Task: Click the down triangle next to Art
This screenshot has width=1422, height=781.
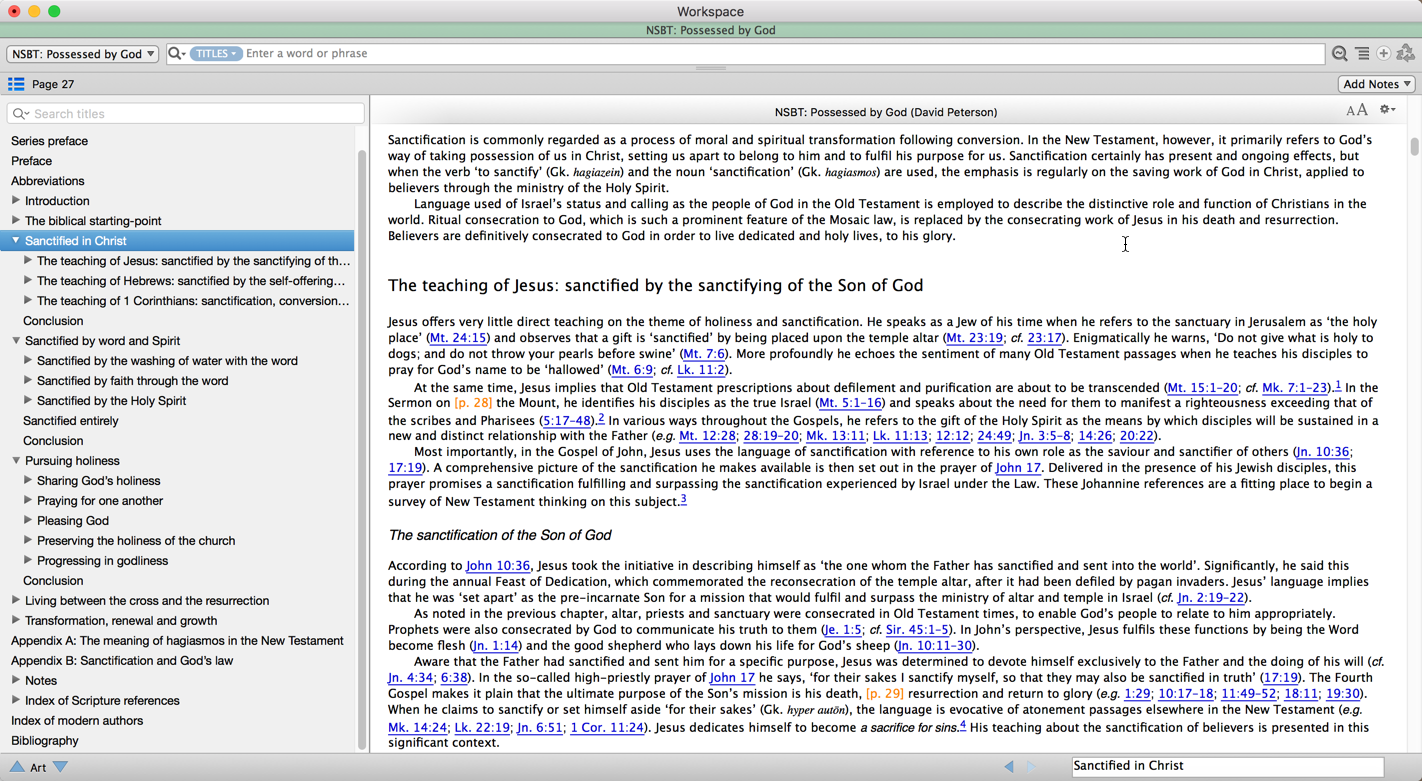Action: click(x=61, y=767)
